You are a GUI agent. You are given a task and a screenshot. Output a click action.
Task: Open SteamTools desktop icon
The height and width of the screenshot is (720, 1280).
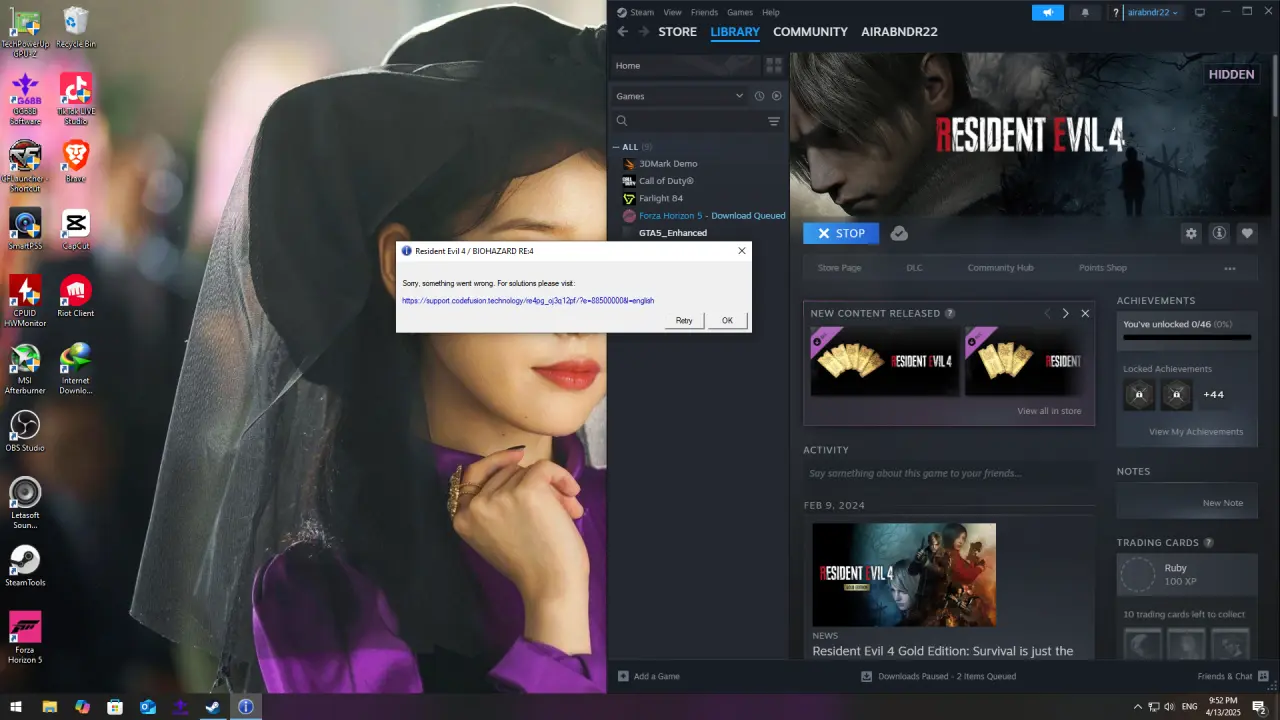click(x=25, y=566)
